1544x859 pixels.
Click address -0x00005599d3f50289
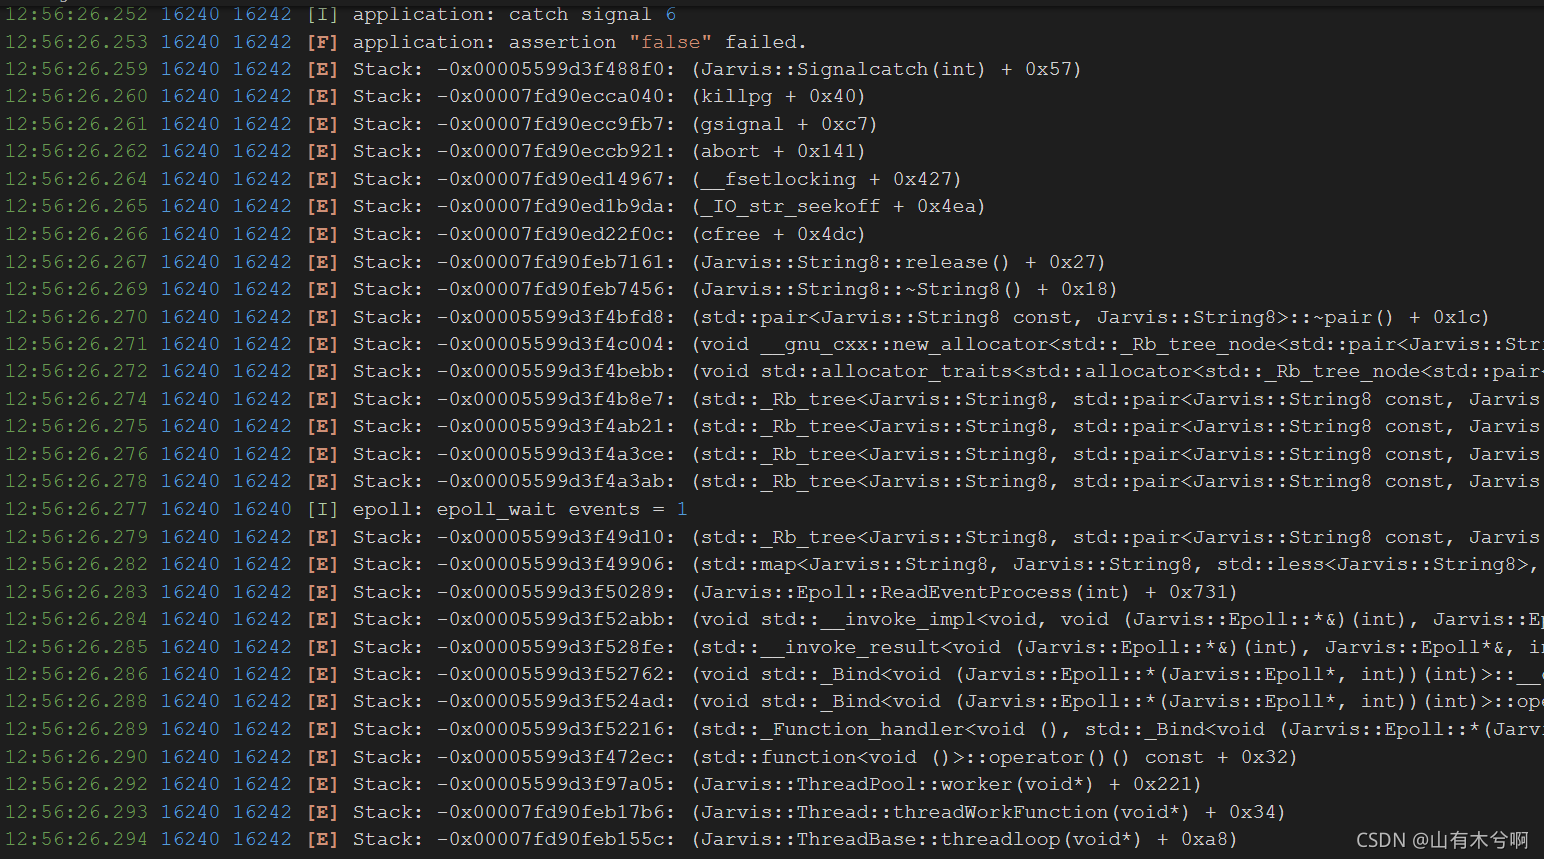pyautogui.click(x=556, y=592)
